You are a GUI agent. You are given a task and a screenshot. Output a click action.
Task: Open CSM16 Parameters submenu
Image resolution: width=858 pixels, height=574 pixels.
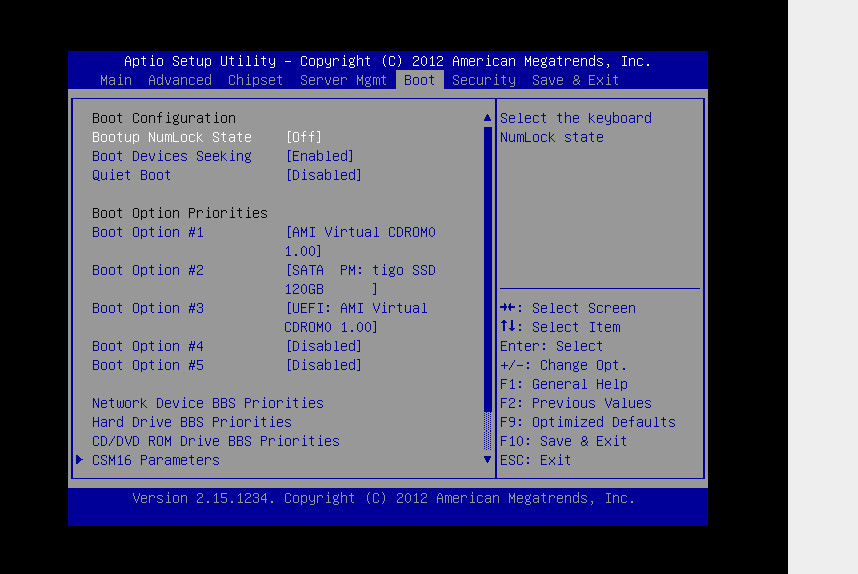coord(155,460)
